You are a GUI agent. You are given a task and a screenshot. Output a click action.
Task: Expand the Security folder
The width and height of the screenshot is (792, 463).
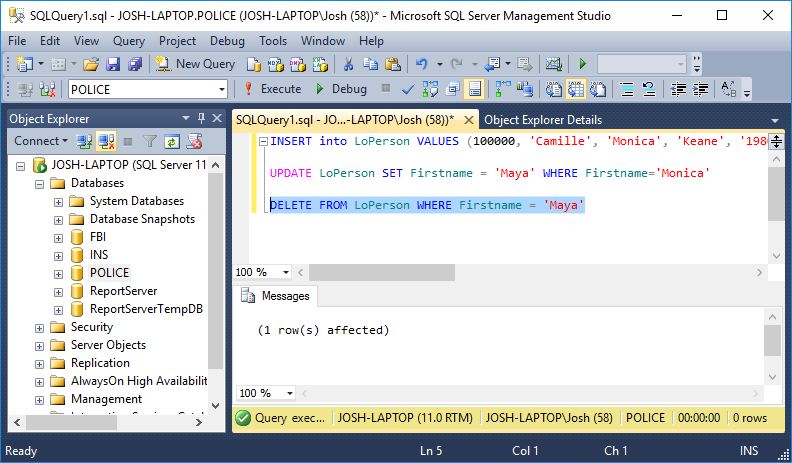[x=39, y=328]
